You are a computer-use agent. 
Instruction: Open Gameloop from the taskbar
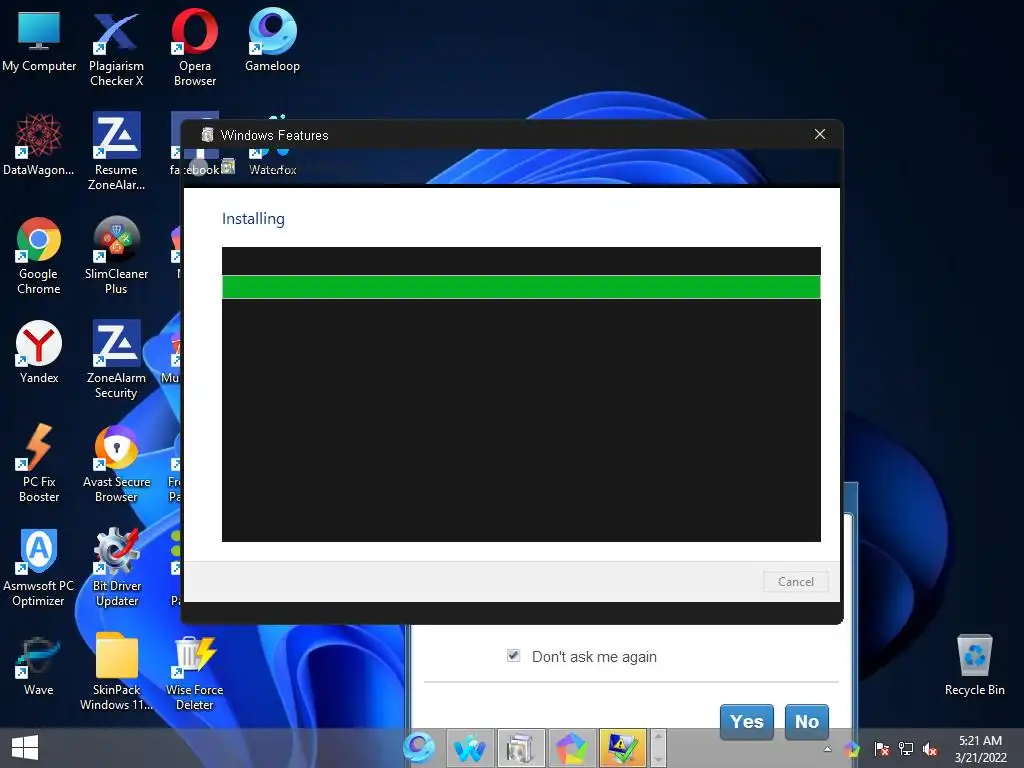[419, 748]
